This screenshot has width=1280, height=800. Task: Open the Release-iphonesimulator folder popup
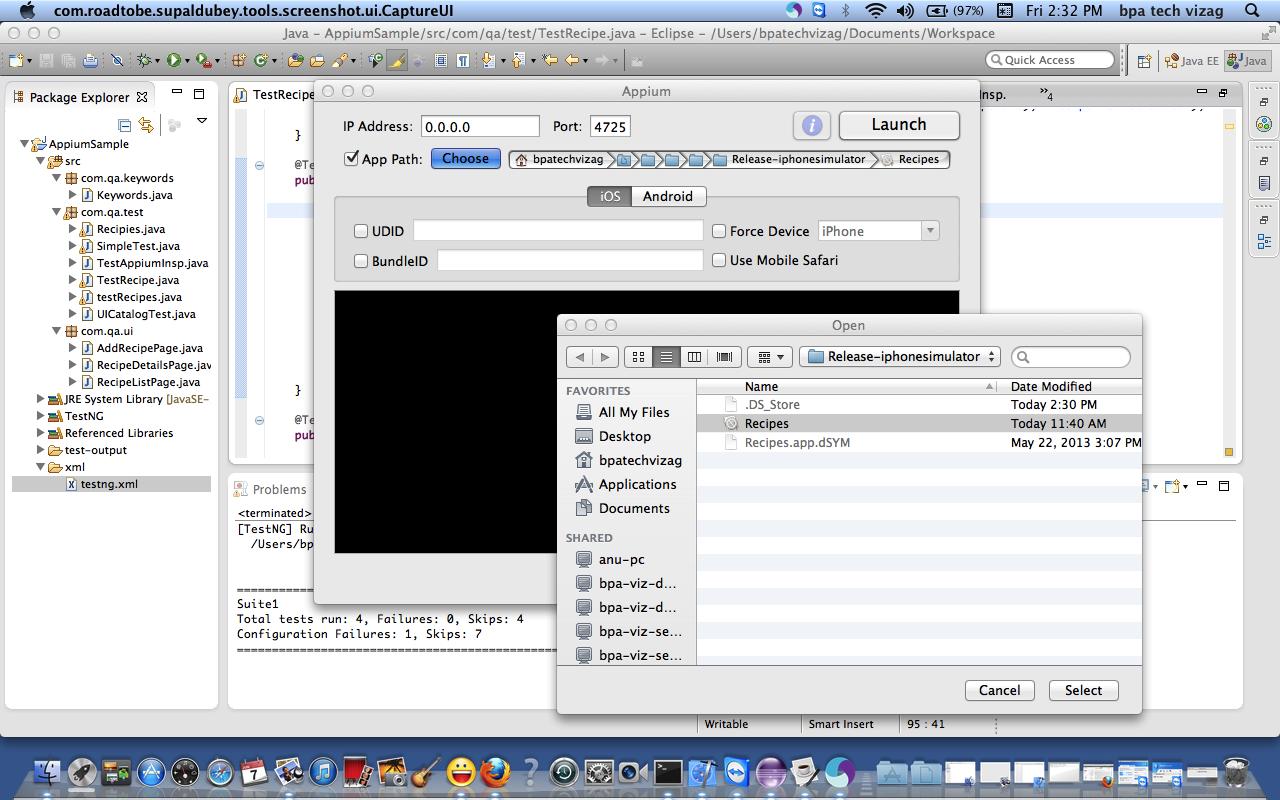coord(900,356)
